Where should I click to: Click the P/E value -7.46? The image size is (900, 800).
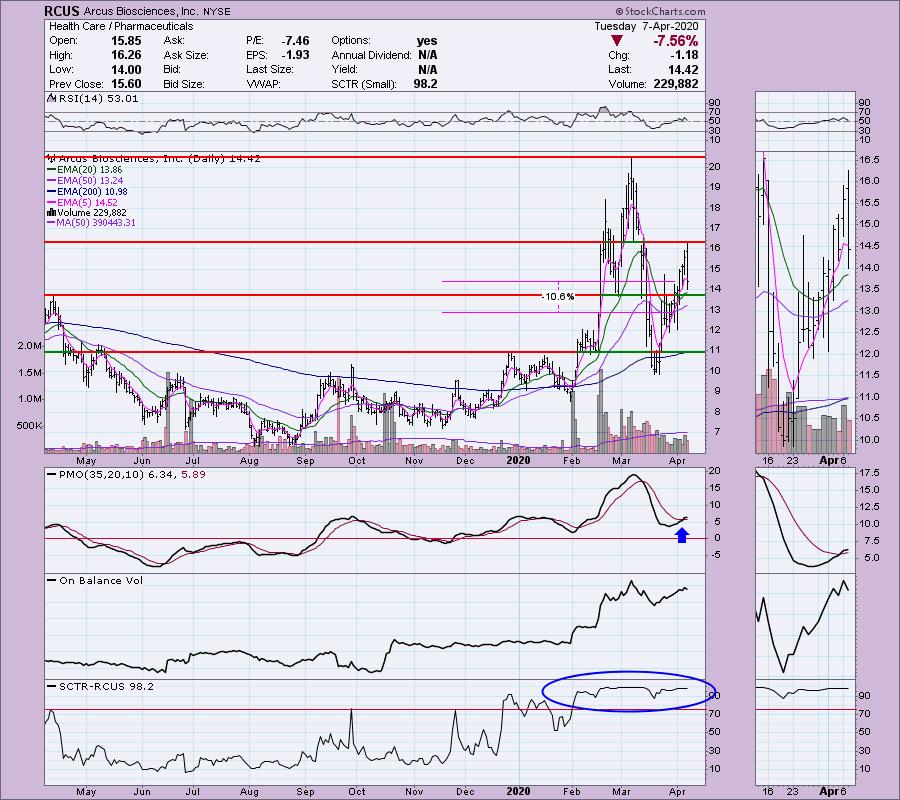[295, 41]
